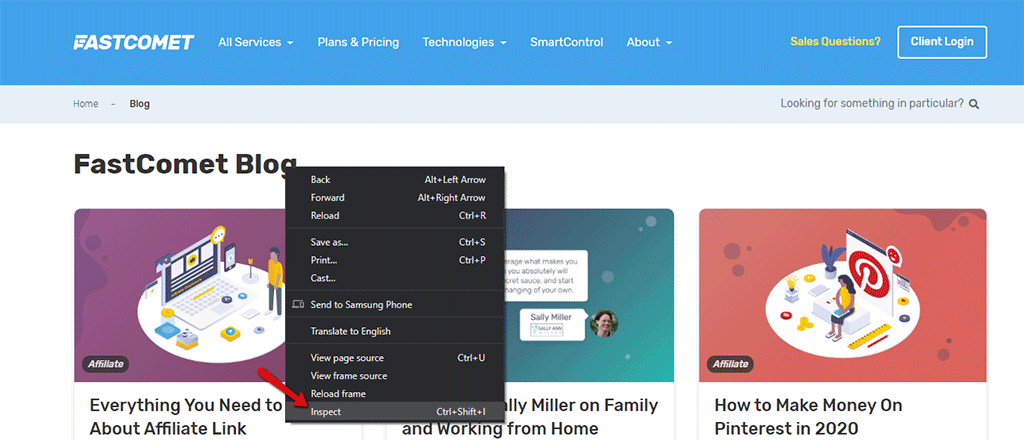
Task: Click the FastComet logo
Action: click(x=134, y=42)
